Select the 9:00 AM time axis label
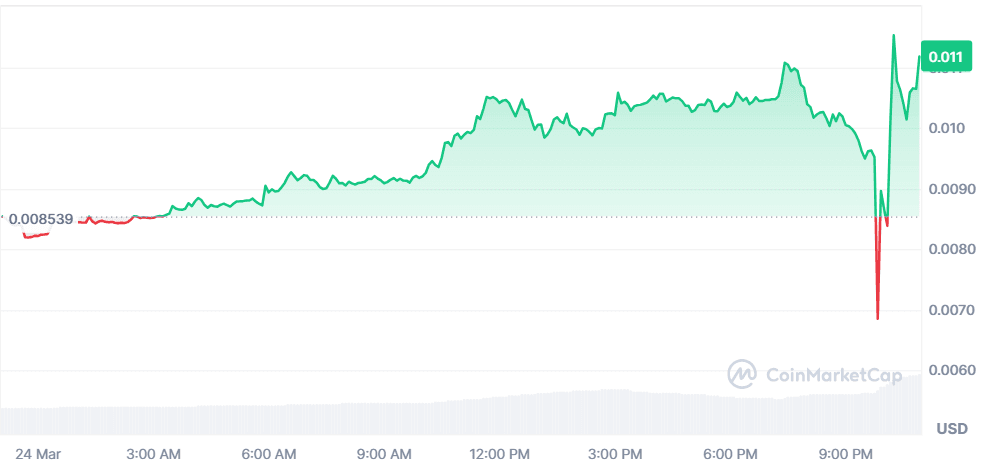Image resolution: width=986 pixels, height=466 pixels. point(384,455)
